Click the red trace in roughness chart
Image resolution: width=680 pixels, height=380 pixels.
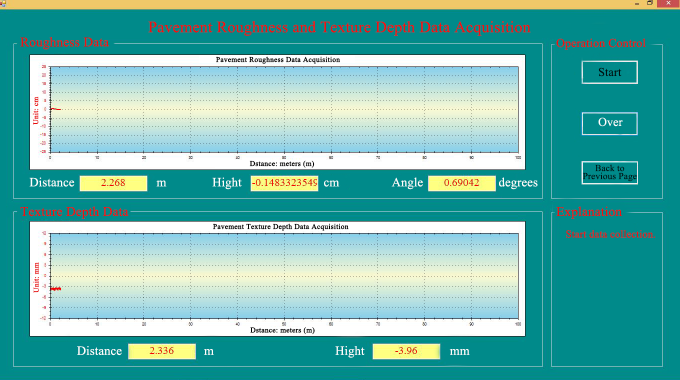[56, 109]
